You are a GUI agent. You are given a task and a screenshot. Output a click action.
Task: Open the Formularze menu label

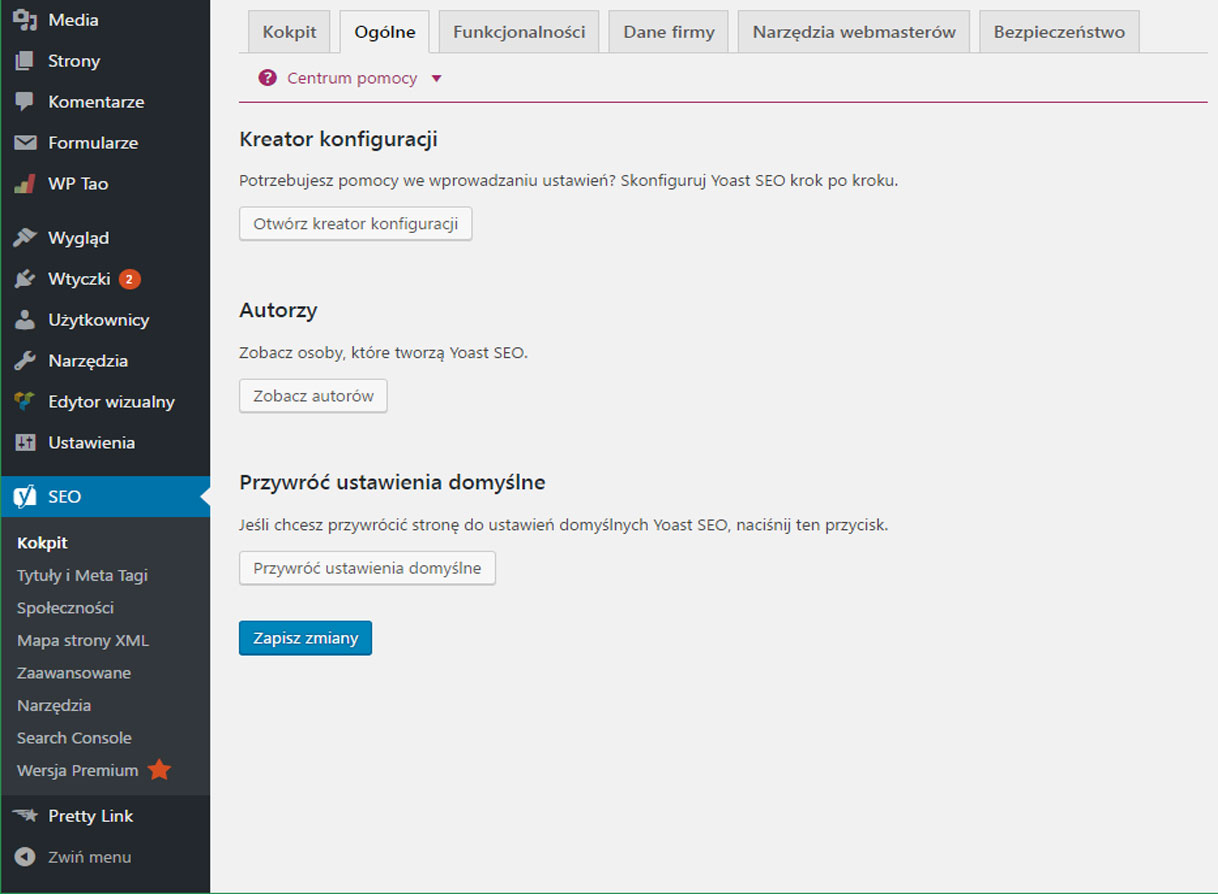93,143
